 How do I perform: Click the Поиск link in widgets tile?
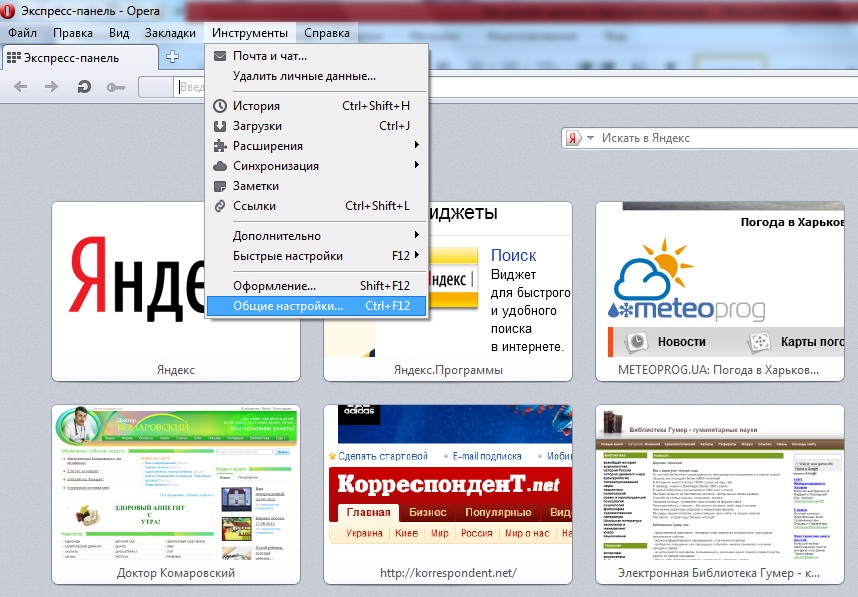[513, 255]
